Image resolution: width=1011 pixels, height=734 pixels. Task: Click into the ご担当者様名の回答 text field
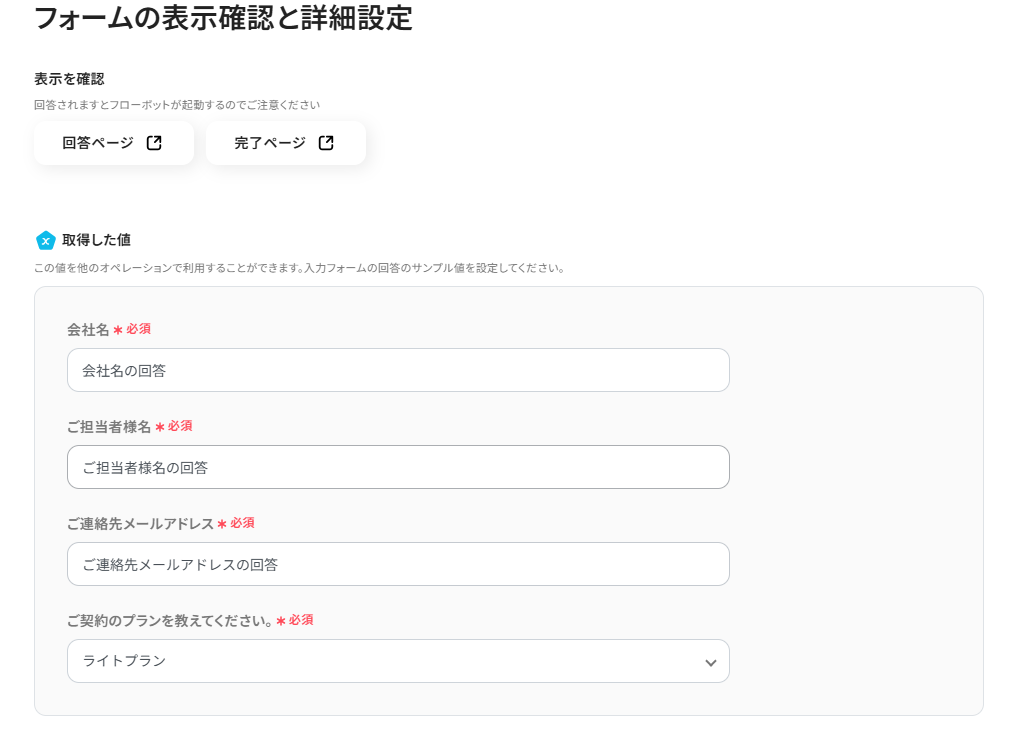tap(398, 467)
